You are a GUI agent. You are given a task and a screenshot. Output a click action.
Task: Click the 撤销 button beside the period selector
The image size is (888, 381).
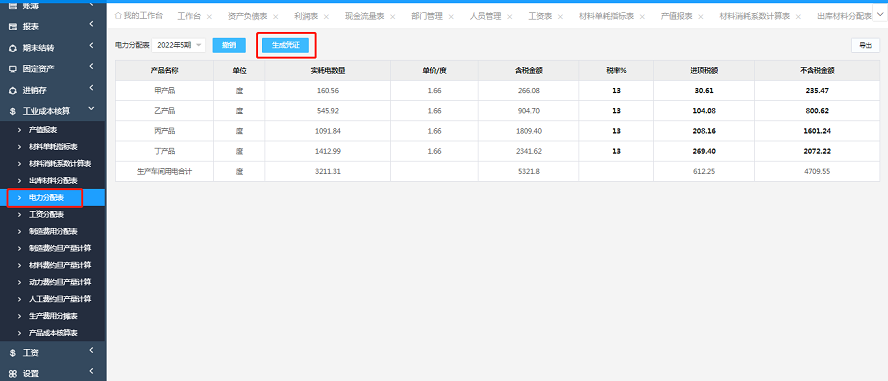pyautogui.click(x=229, y=45)
